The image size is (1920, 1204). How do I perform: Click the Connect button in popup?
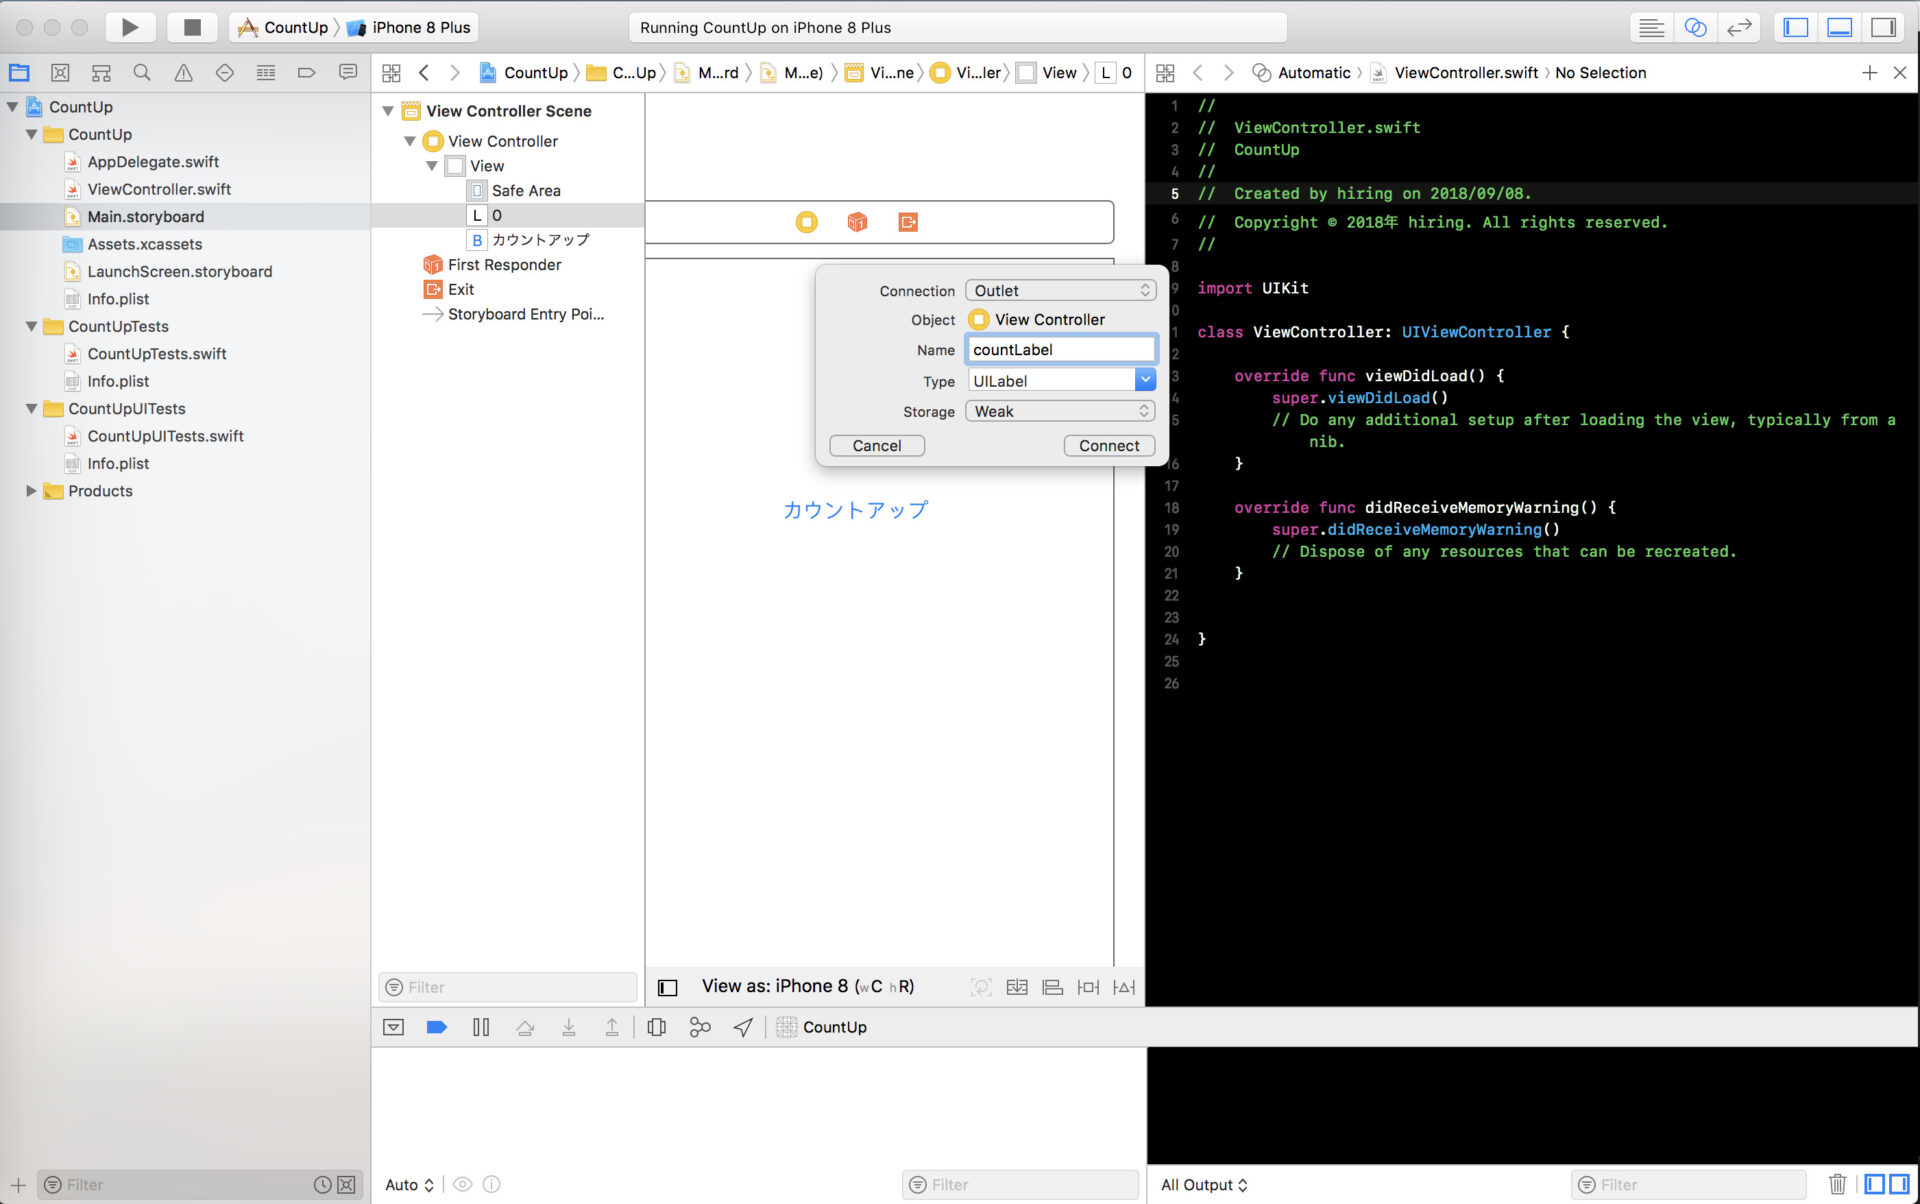pos(1109,446)
